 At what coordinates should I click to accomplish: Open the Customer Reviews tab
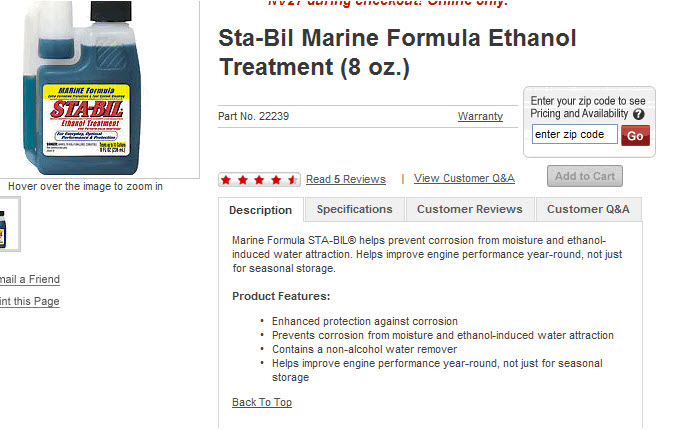[470, 209]
